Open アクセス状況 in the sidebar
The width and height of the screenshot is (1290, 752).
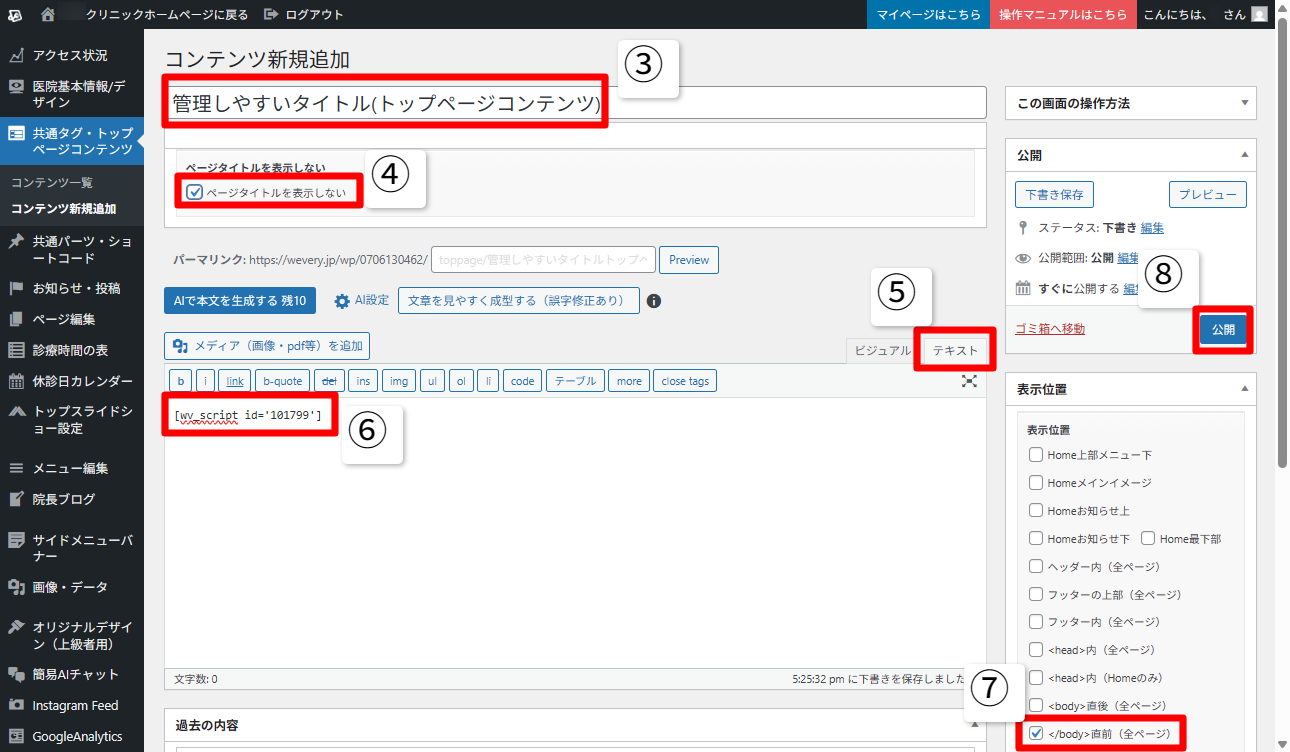click(x=70, y=55)
